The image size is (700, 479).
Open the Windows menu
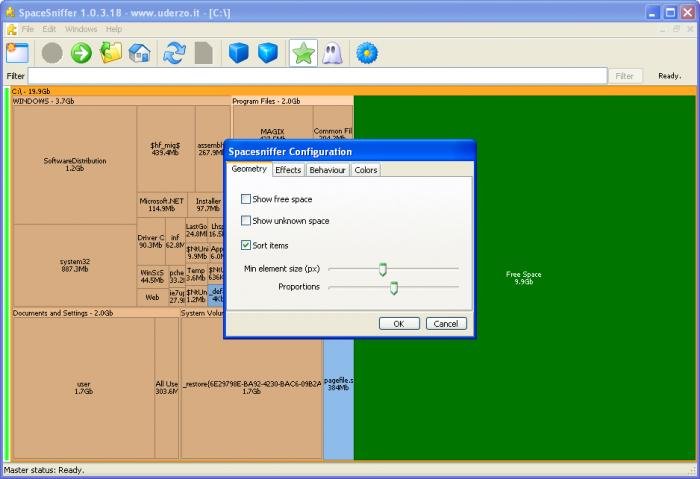pos(81,29)
